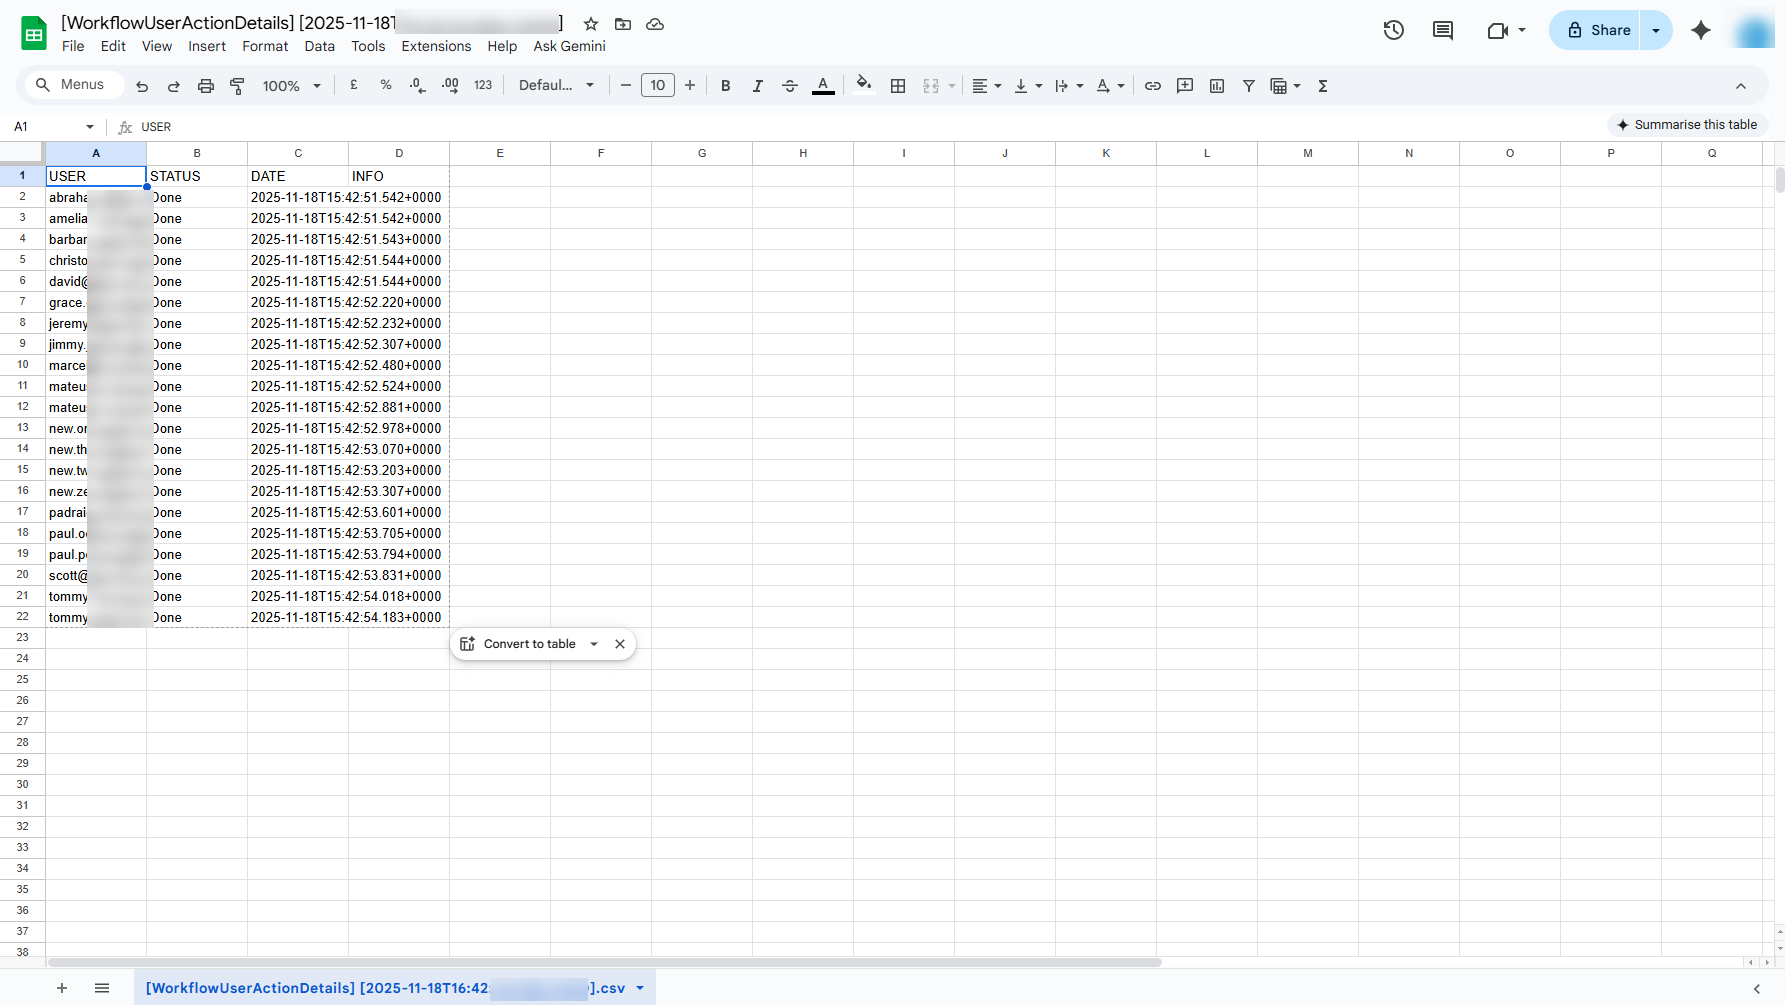Open the Data menu
This screenshot has width=1785, height=1005.
(319, 46)
